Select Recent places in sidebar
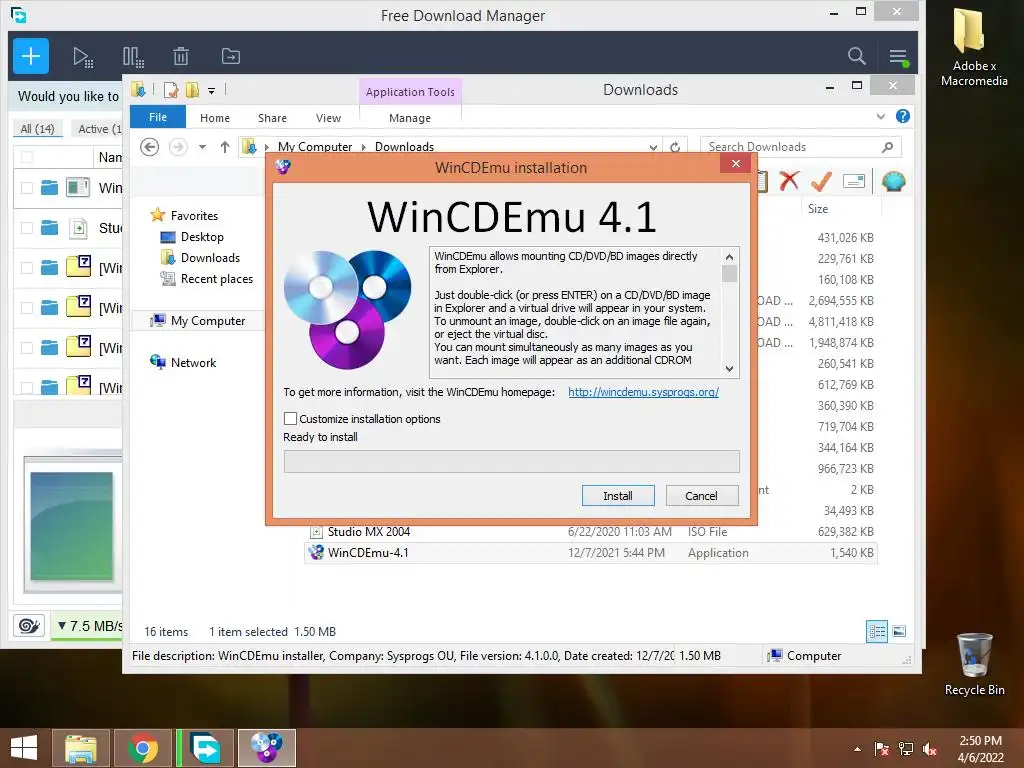1024x768 pixels. click(x=216, y=279)
